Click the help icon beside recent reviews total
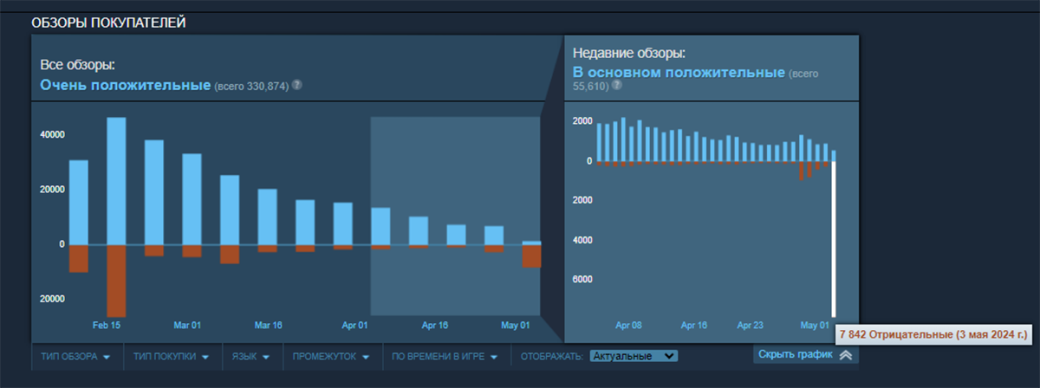Screen dimensions: 1040x388 [x=618, y=86]
